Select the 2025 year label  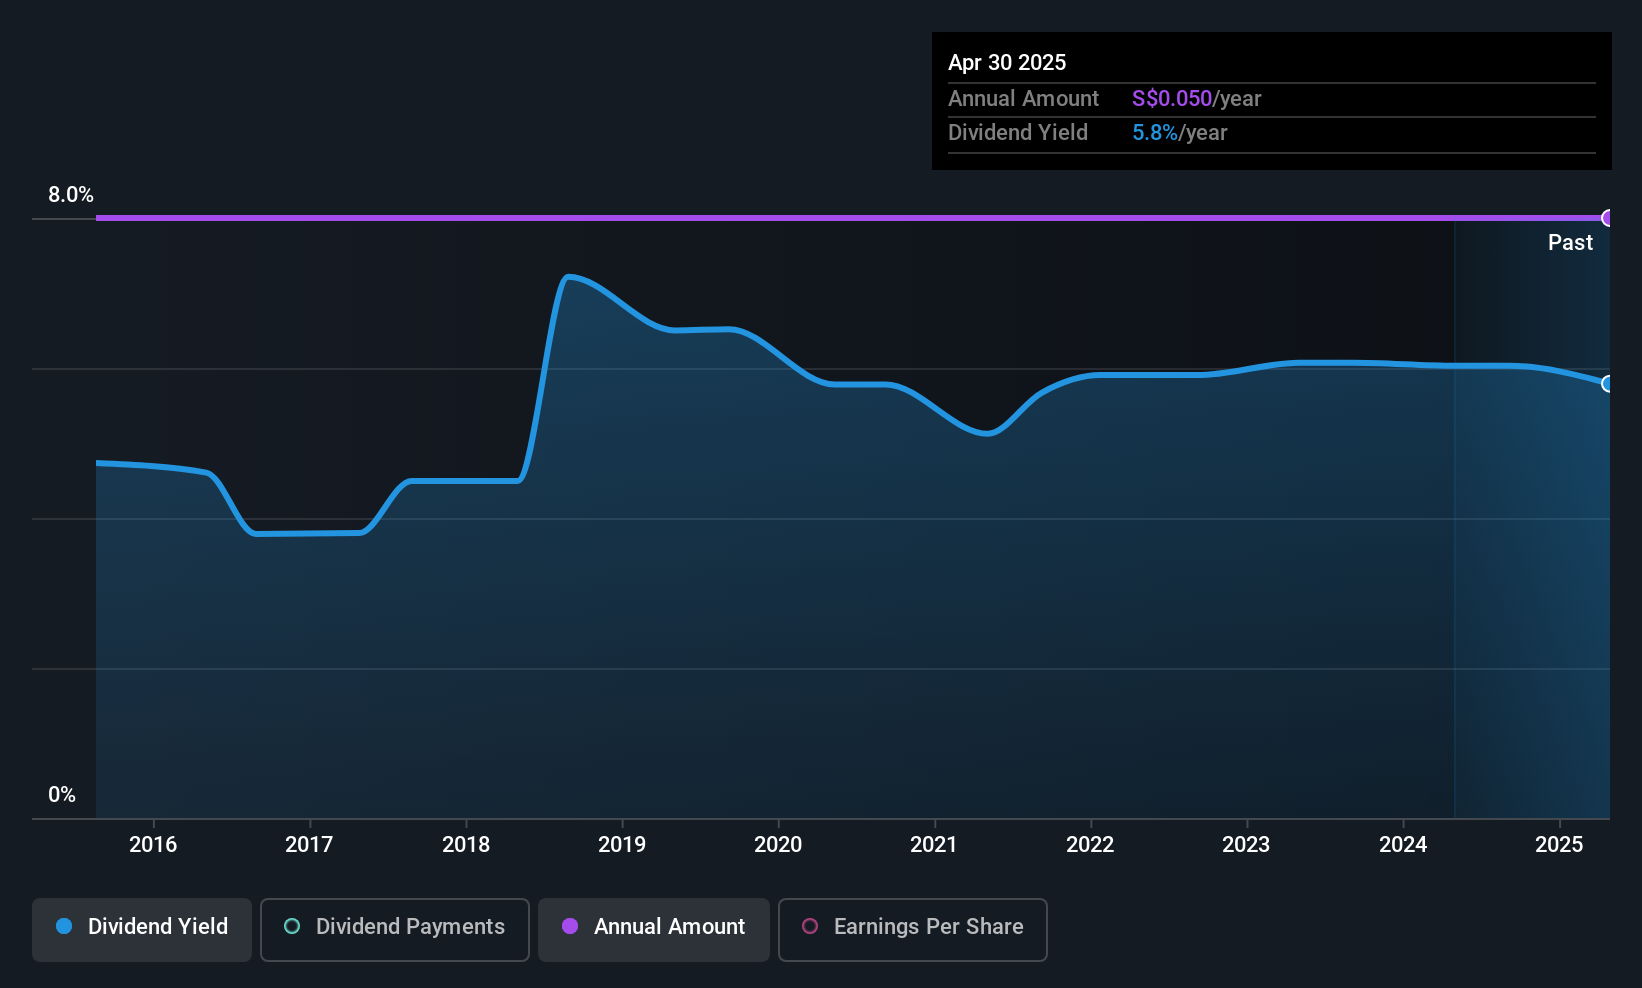1559,845
